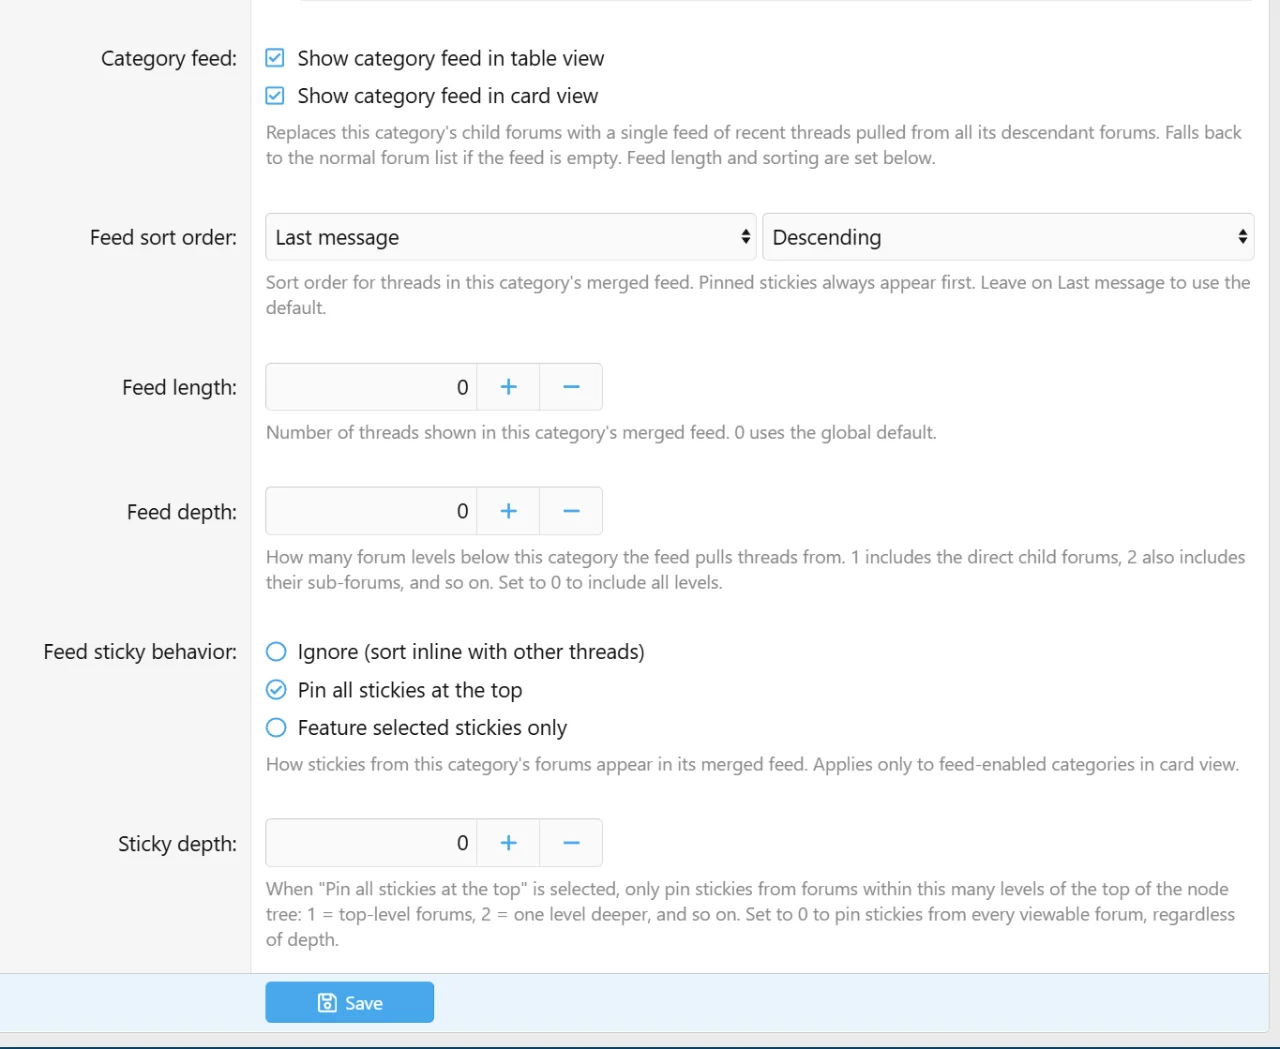Click the Feed sort order label
Viewport: 1280px width, 1049px height.
click(164, 238)
